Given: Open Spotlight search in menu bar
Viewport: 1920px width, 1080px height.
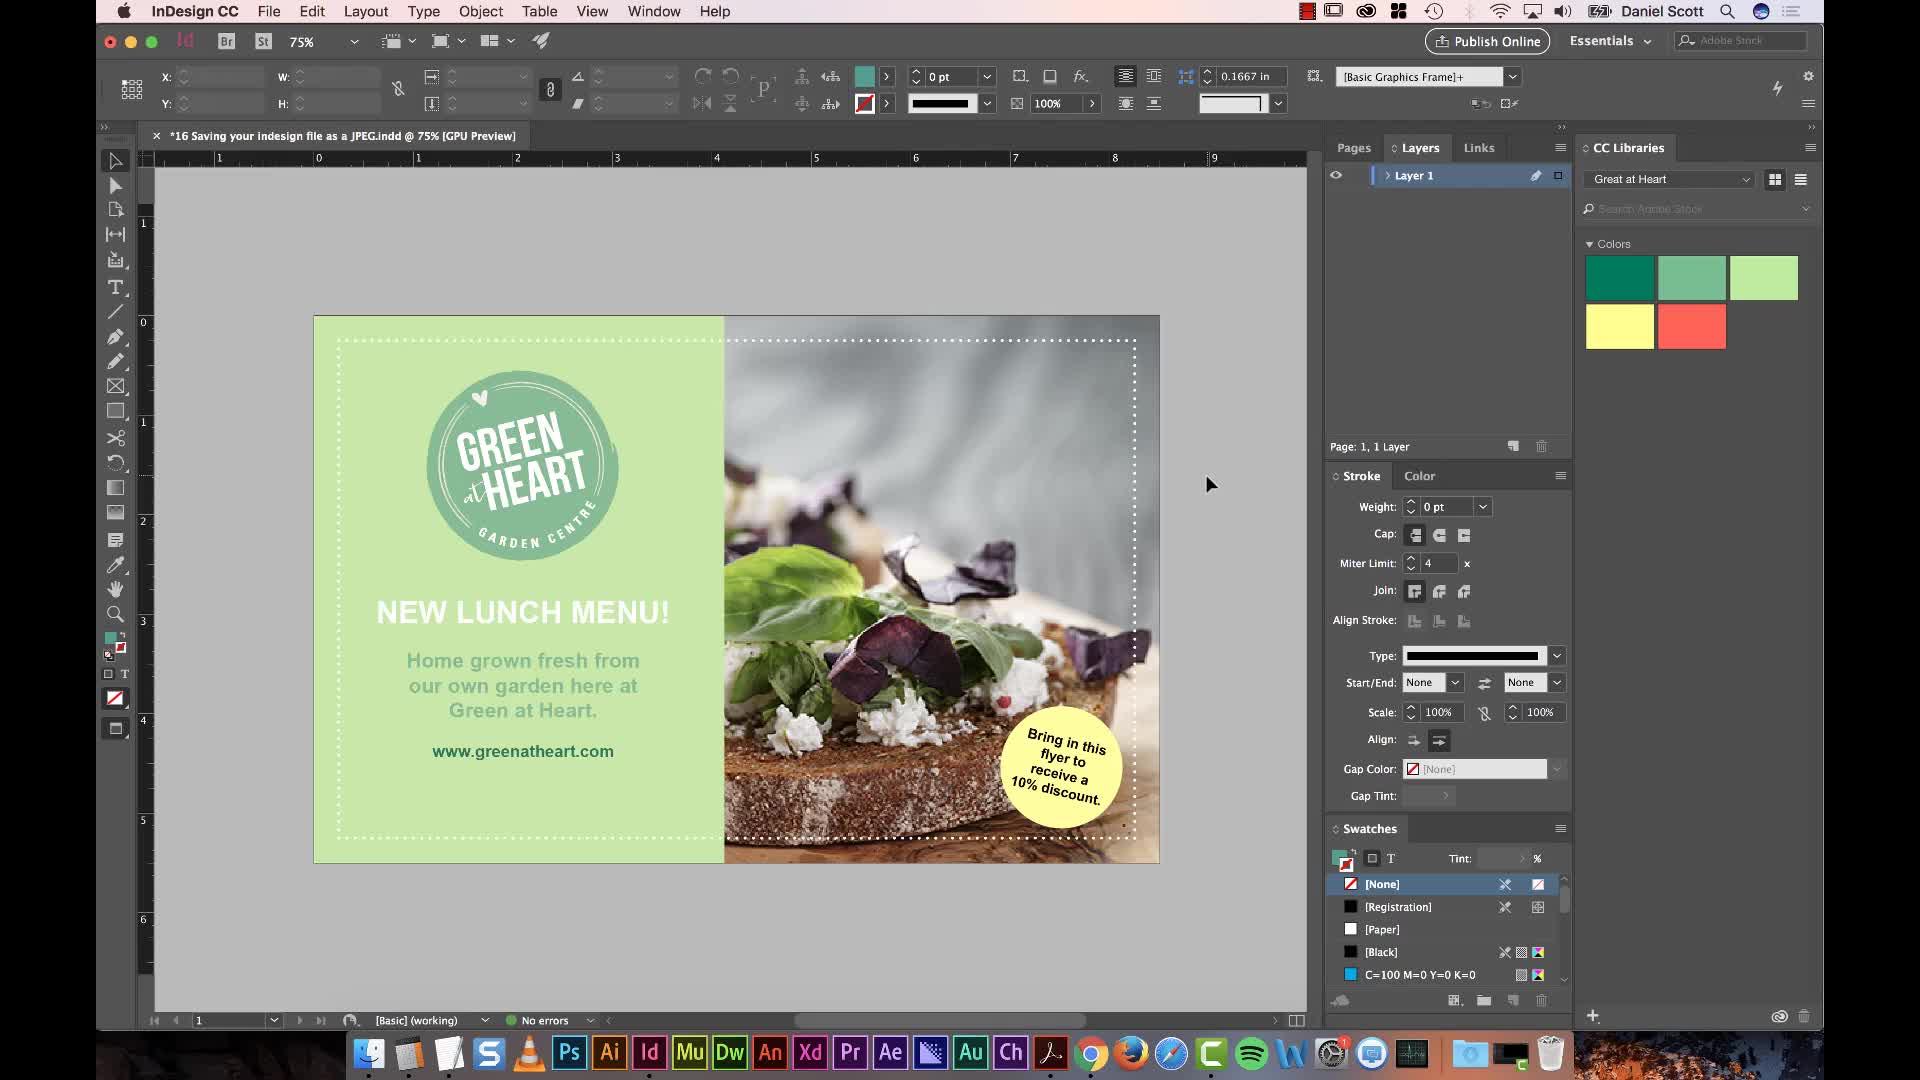Looking at the screenshot, I should pos(1727,11).
